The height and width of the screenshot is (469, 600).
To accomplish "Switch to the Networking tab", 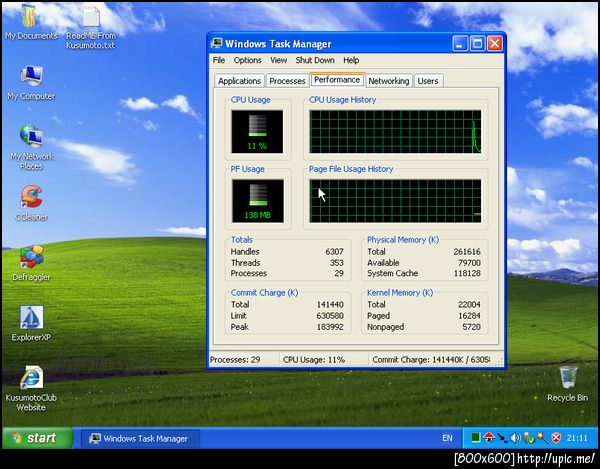I will coord(389,81).
